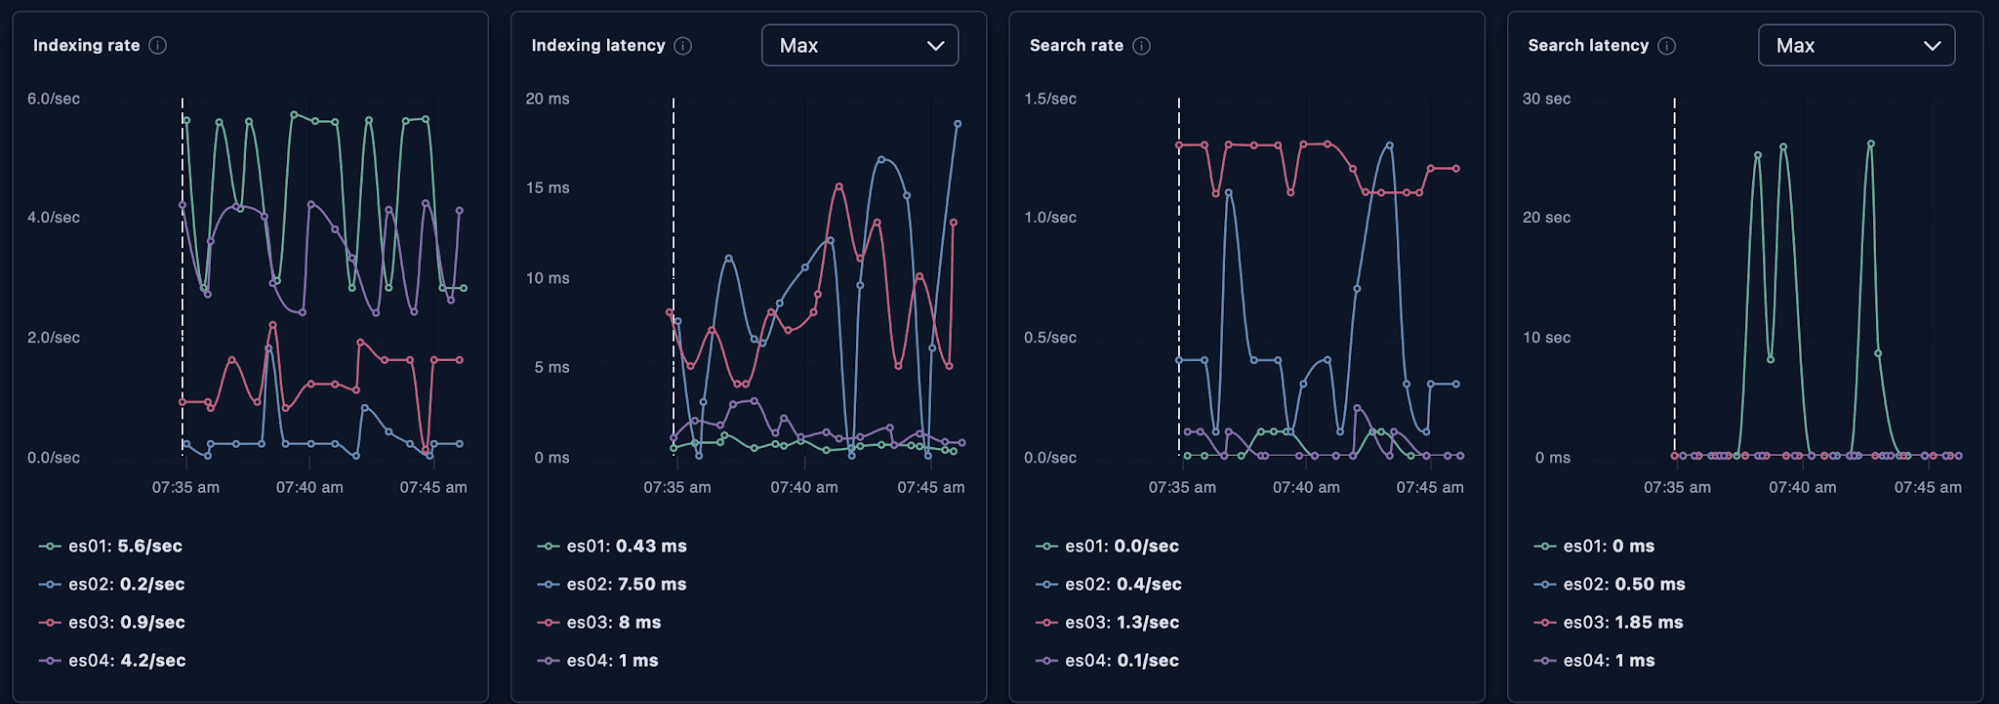
Task: Click the Indexing latency info icon
Action: pos(683,45)
